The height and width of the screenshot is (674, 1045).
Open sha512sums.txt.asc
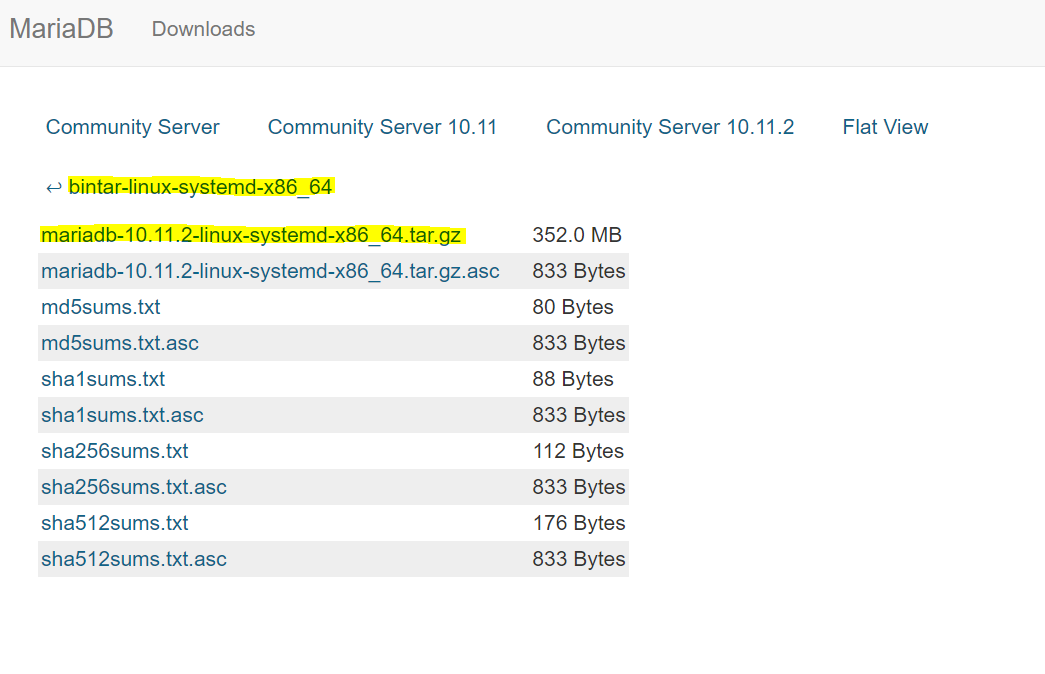click(x=134, y=559)
